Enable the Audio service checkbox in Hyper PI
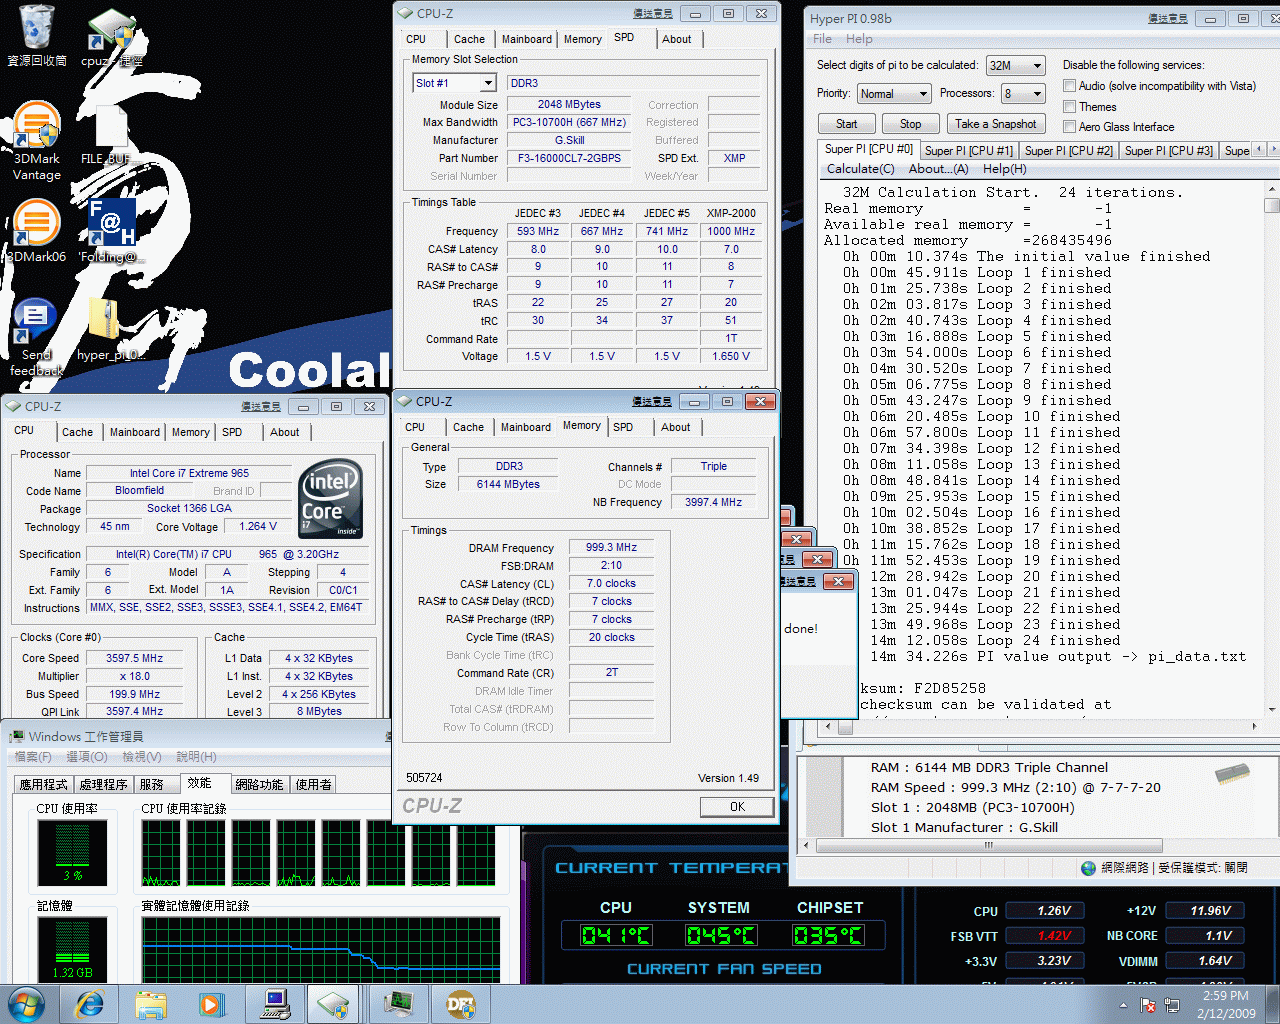Image resolution: width=1280 pixels, height=1024 pixels. click(1069, 86)
